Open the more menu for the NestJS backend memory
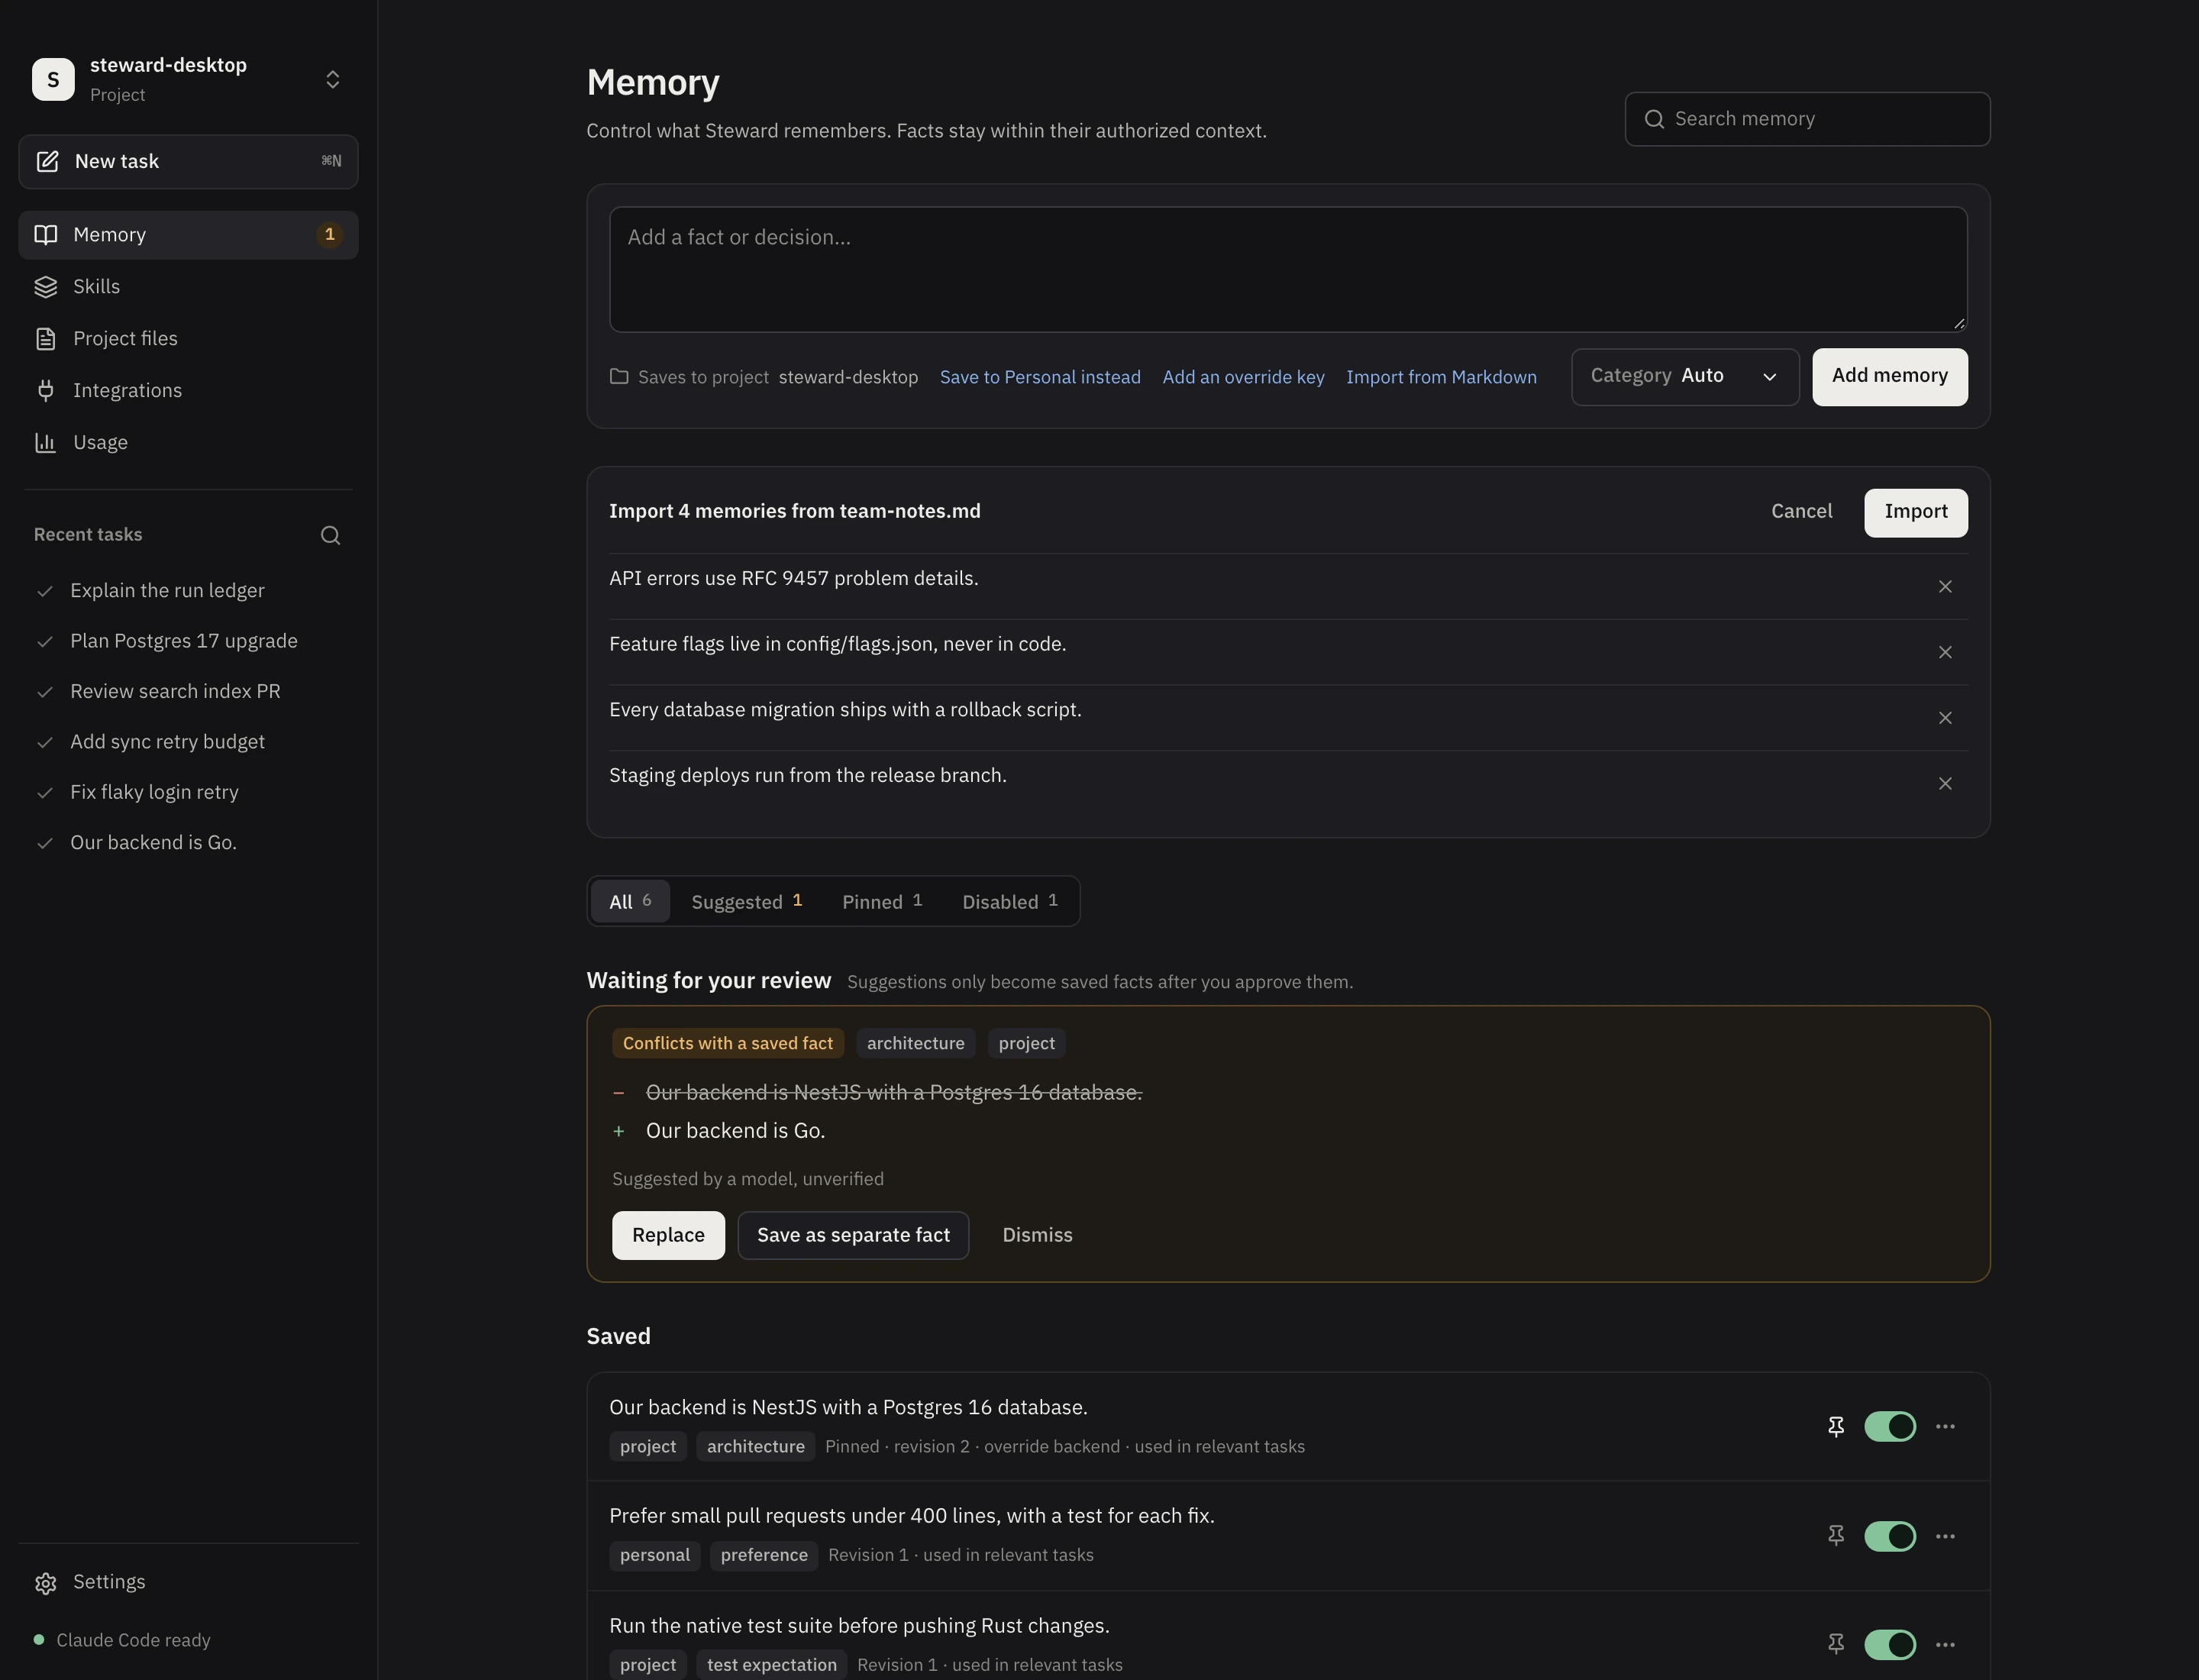 tap(1944, 1427)
